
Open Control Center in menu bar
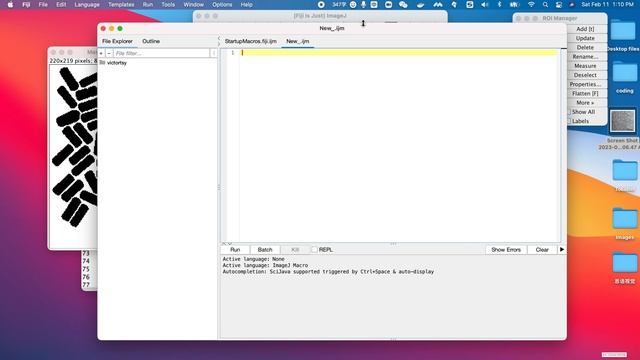tap(559, 5)
